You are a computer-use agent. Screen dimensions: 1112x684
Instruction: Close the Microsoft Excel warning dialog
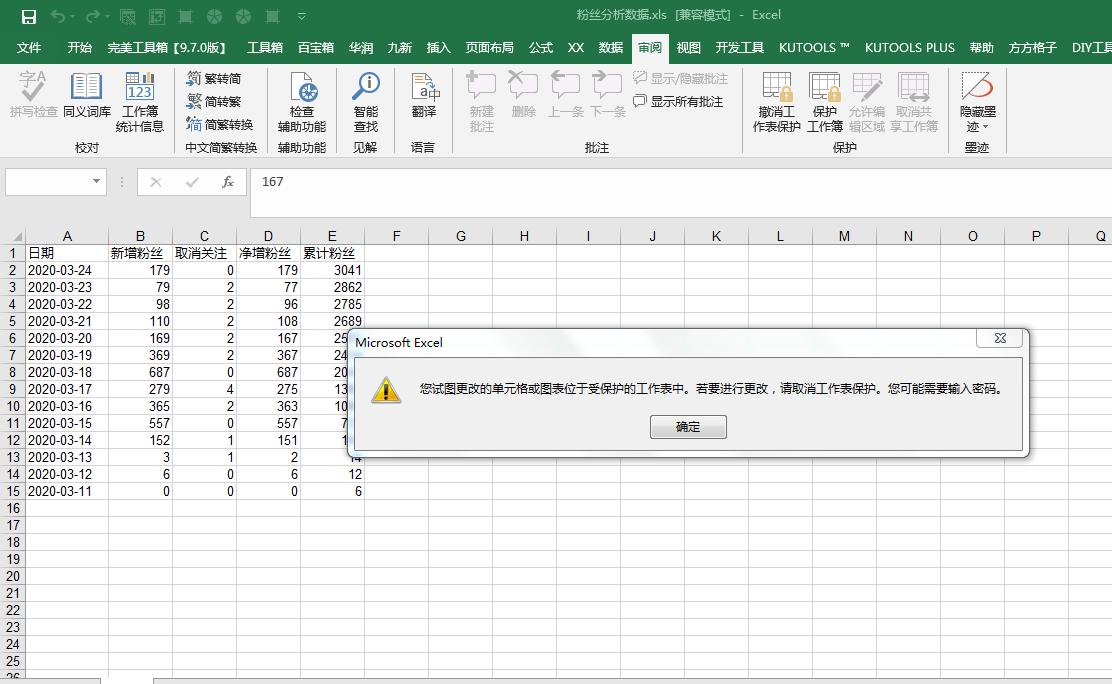[x=1000, y=339]
